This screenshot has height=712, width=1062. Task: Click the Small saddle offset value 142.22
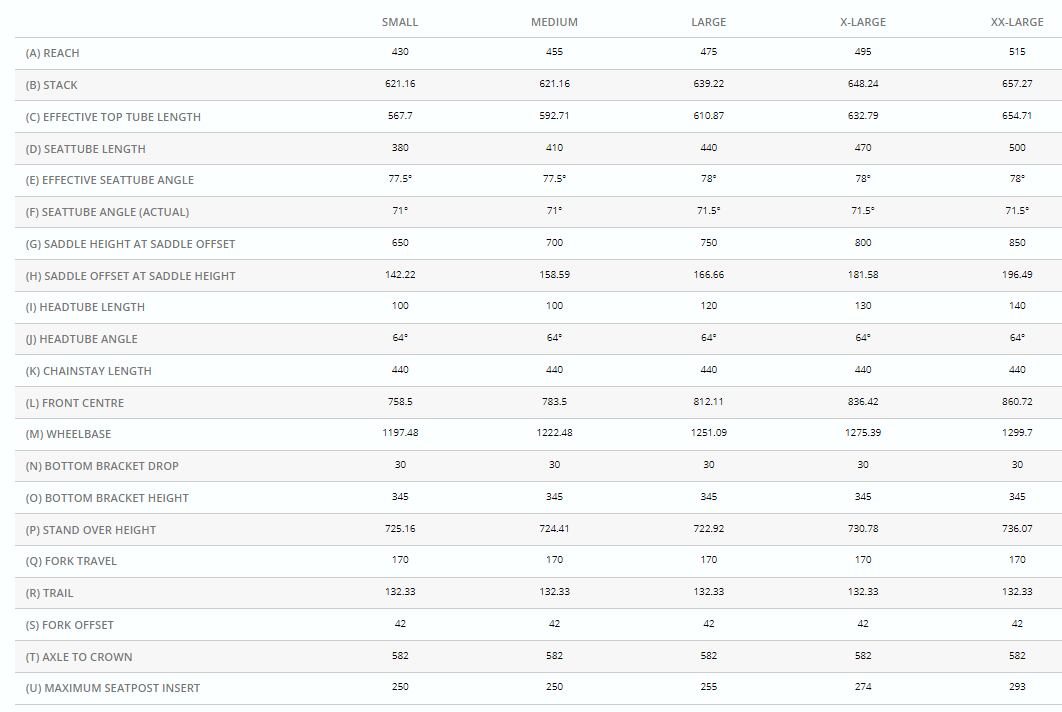click(400, 275)
